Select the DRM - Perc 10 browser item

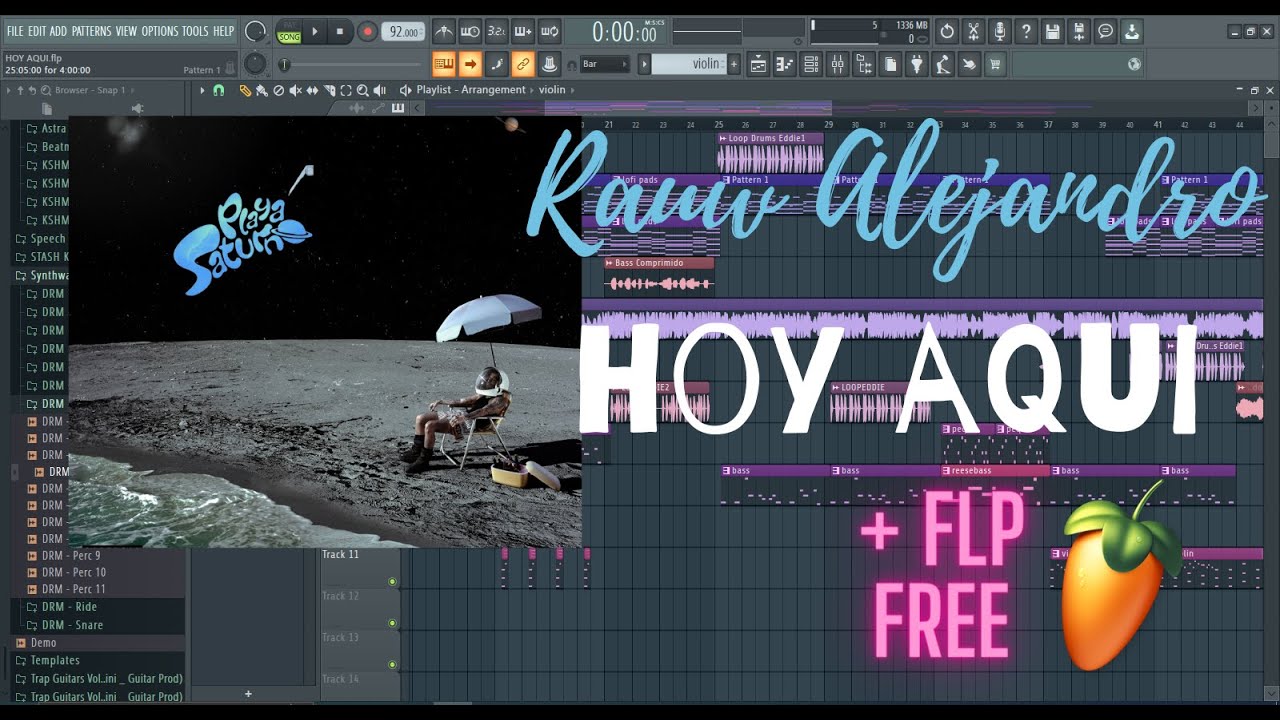[x=74, y=572]
